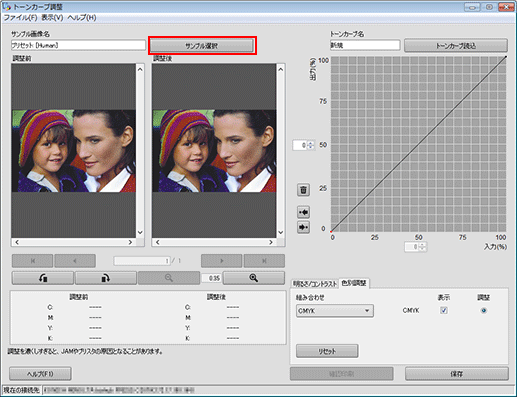
Task: Open the ファイル(F) menu
Action: pos(20,17)
